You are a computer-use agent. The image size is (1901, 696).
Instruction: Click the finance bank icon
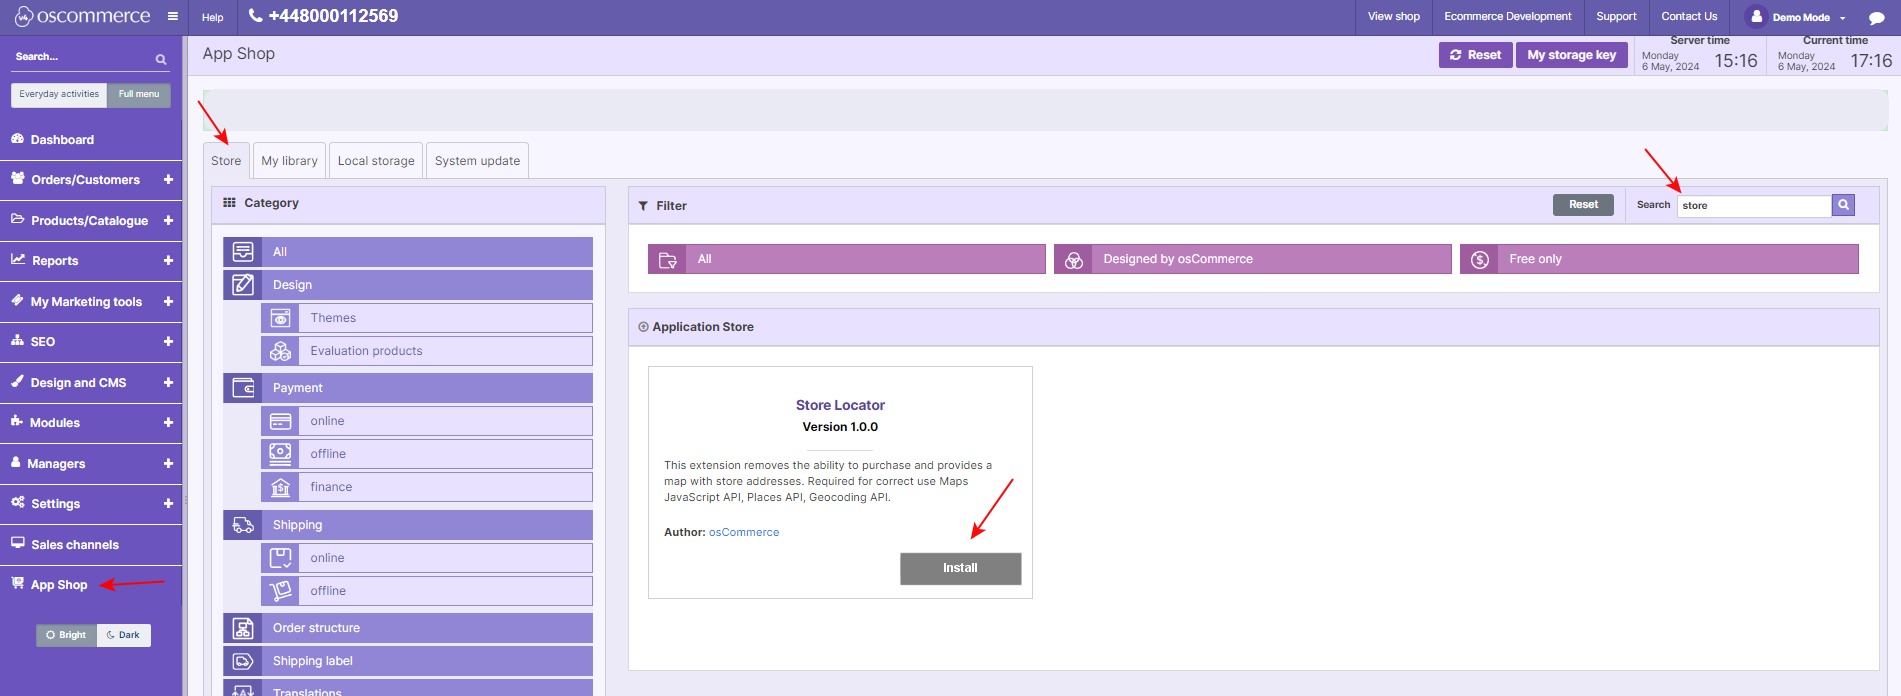(281, 487)
